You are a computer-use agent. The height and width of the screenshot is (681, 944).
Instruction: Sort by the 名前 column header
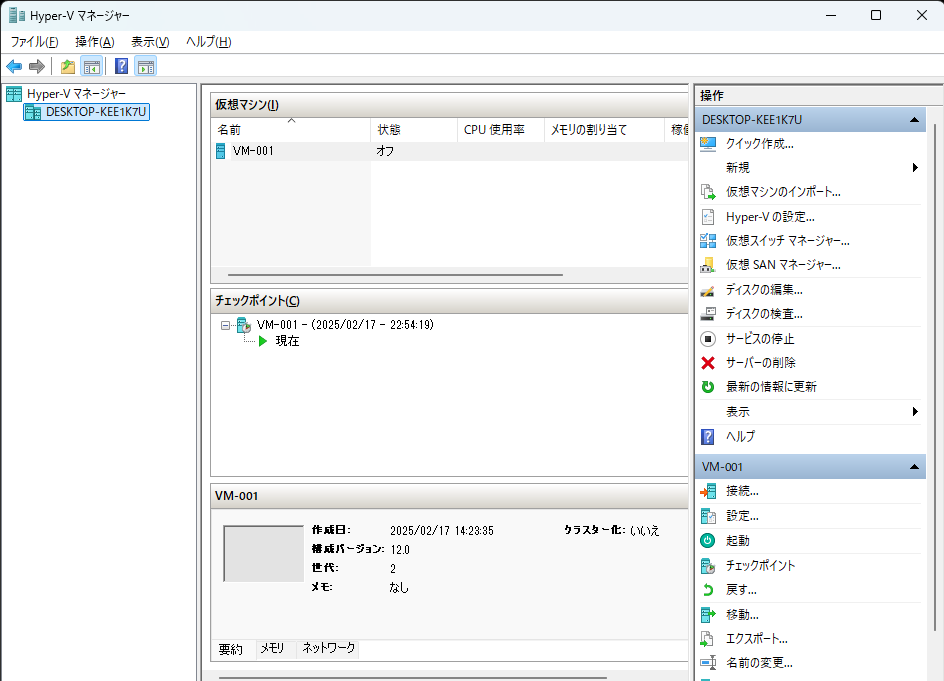coord(291,130)
